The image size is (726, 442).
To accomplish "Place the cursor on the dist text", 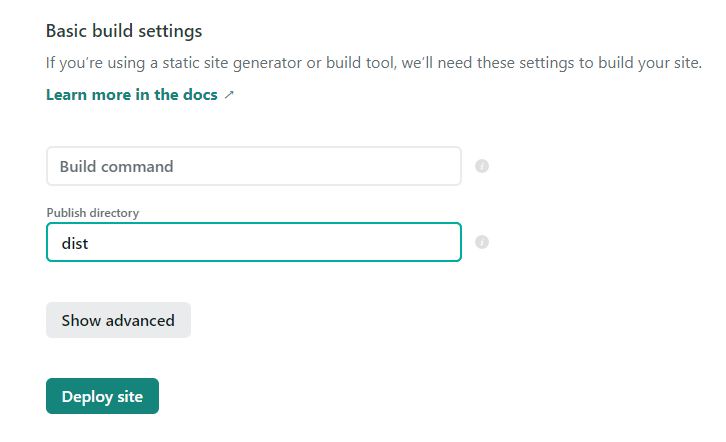I will point(75,243).
